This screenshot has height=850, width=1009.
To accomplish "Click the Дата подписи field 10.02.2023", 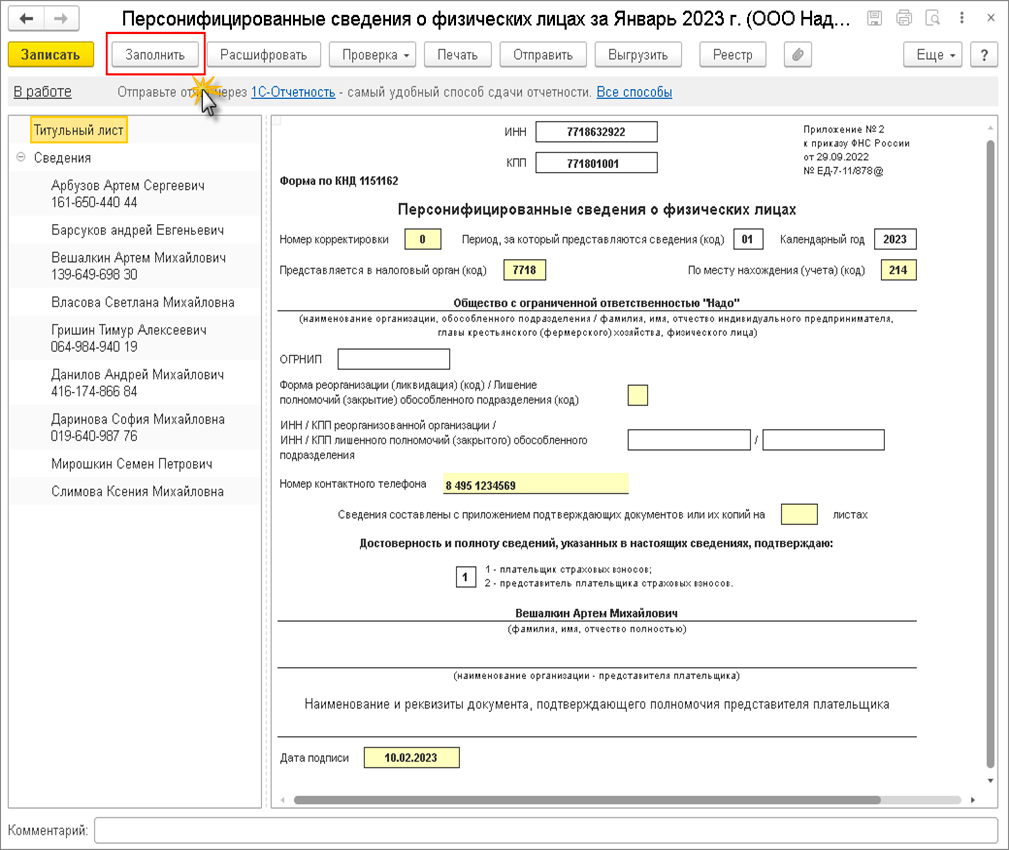I will pos(412,757).
